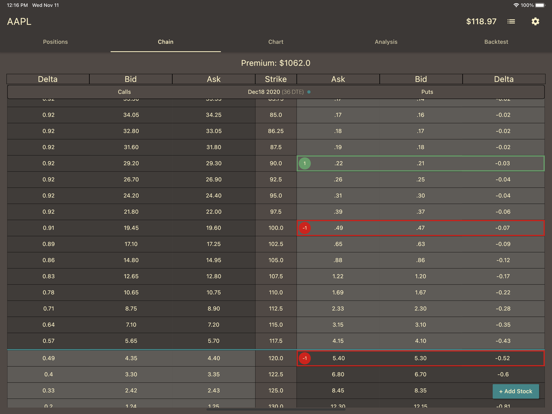The image size is (552, 414).
Task: Select call bid 14.80 at strike 105.0
Action: [131, 260]
